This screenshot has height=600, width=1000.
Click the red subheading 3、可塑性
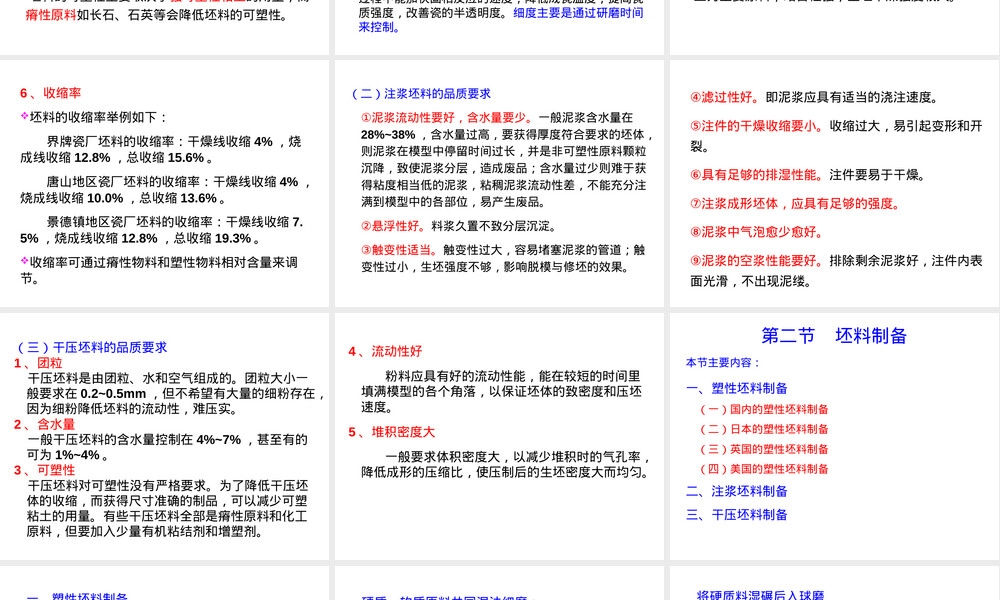[x=45, y=470]
